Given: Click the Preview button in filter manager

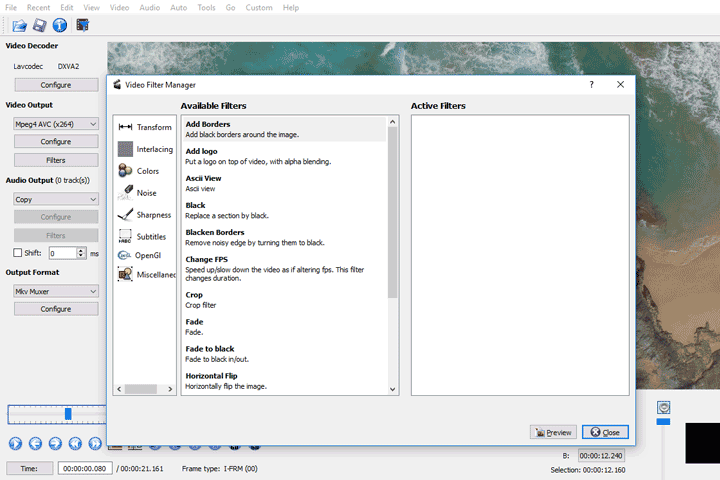Looking at the screenshot, I should (553, 432).
